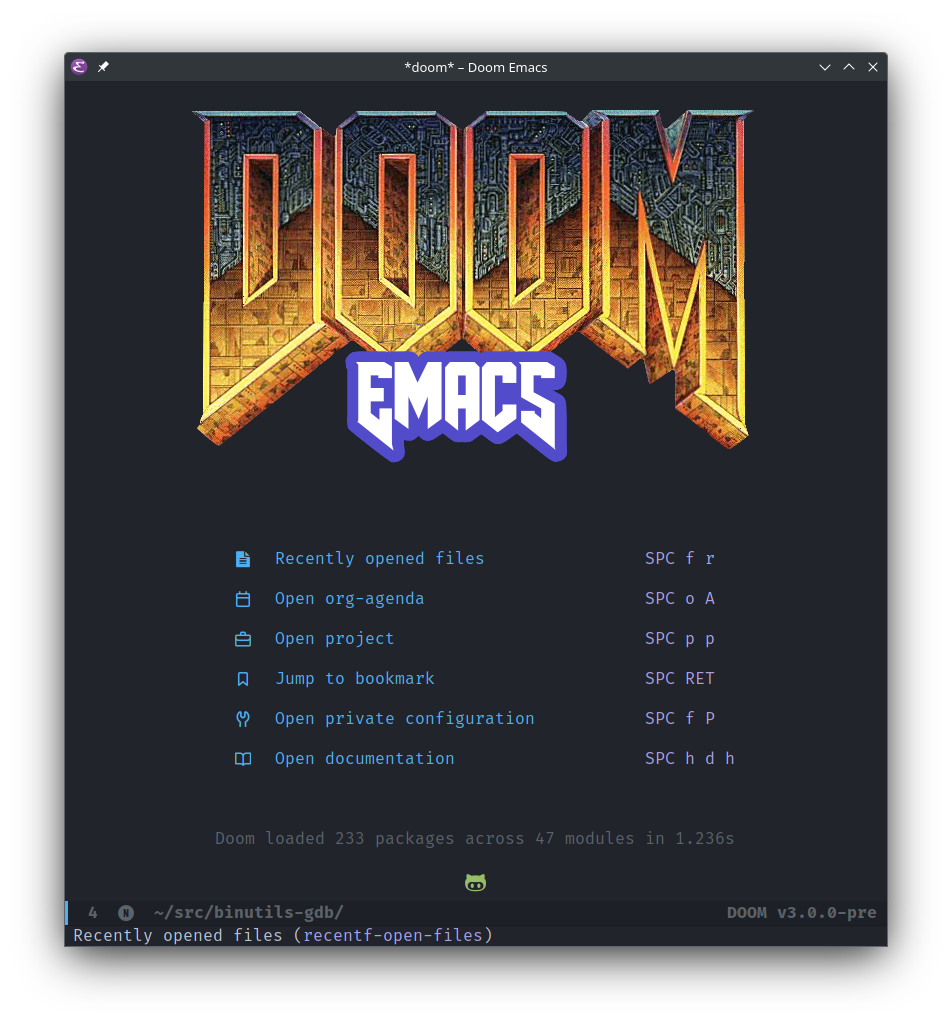Viewport: 952px width, 1023px height.
Task: Click the Emacs application icon in title bar
Action: click(x=80, y=67)
